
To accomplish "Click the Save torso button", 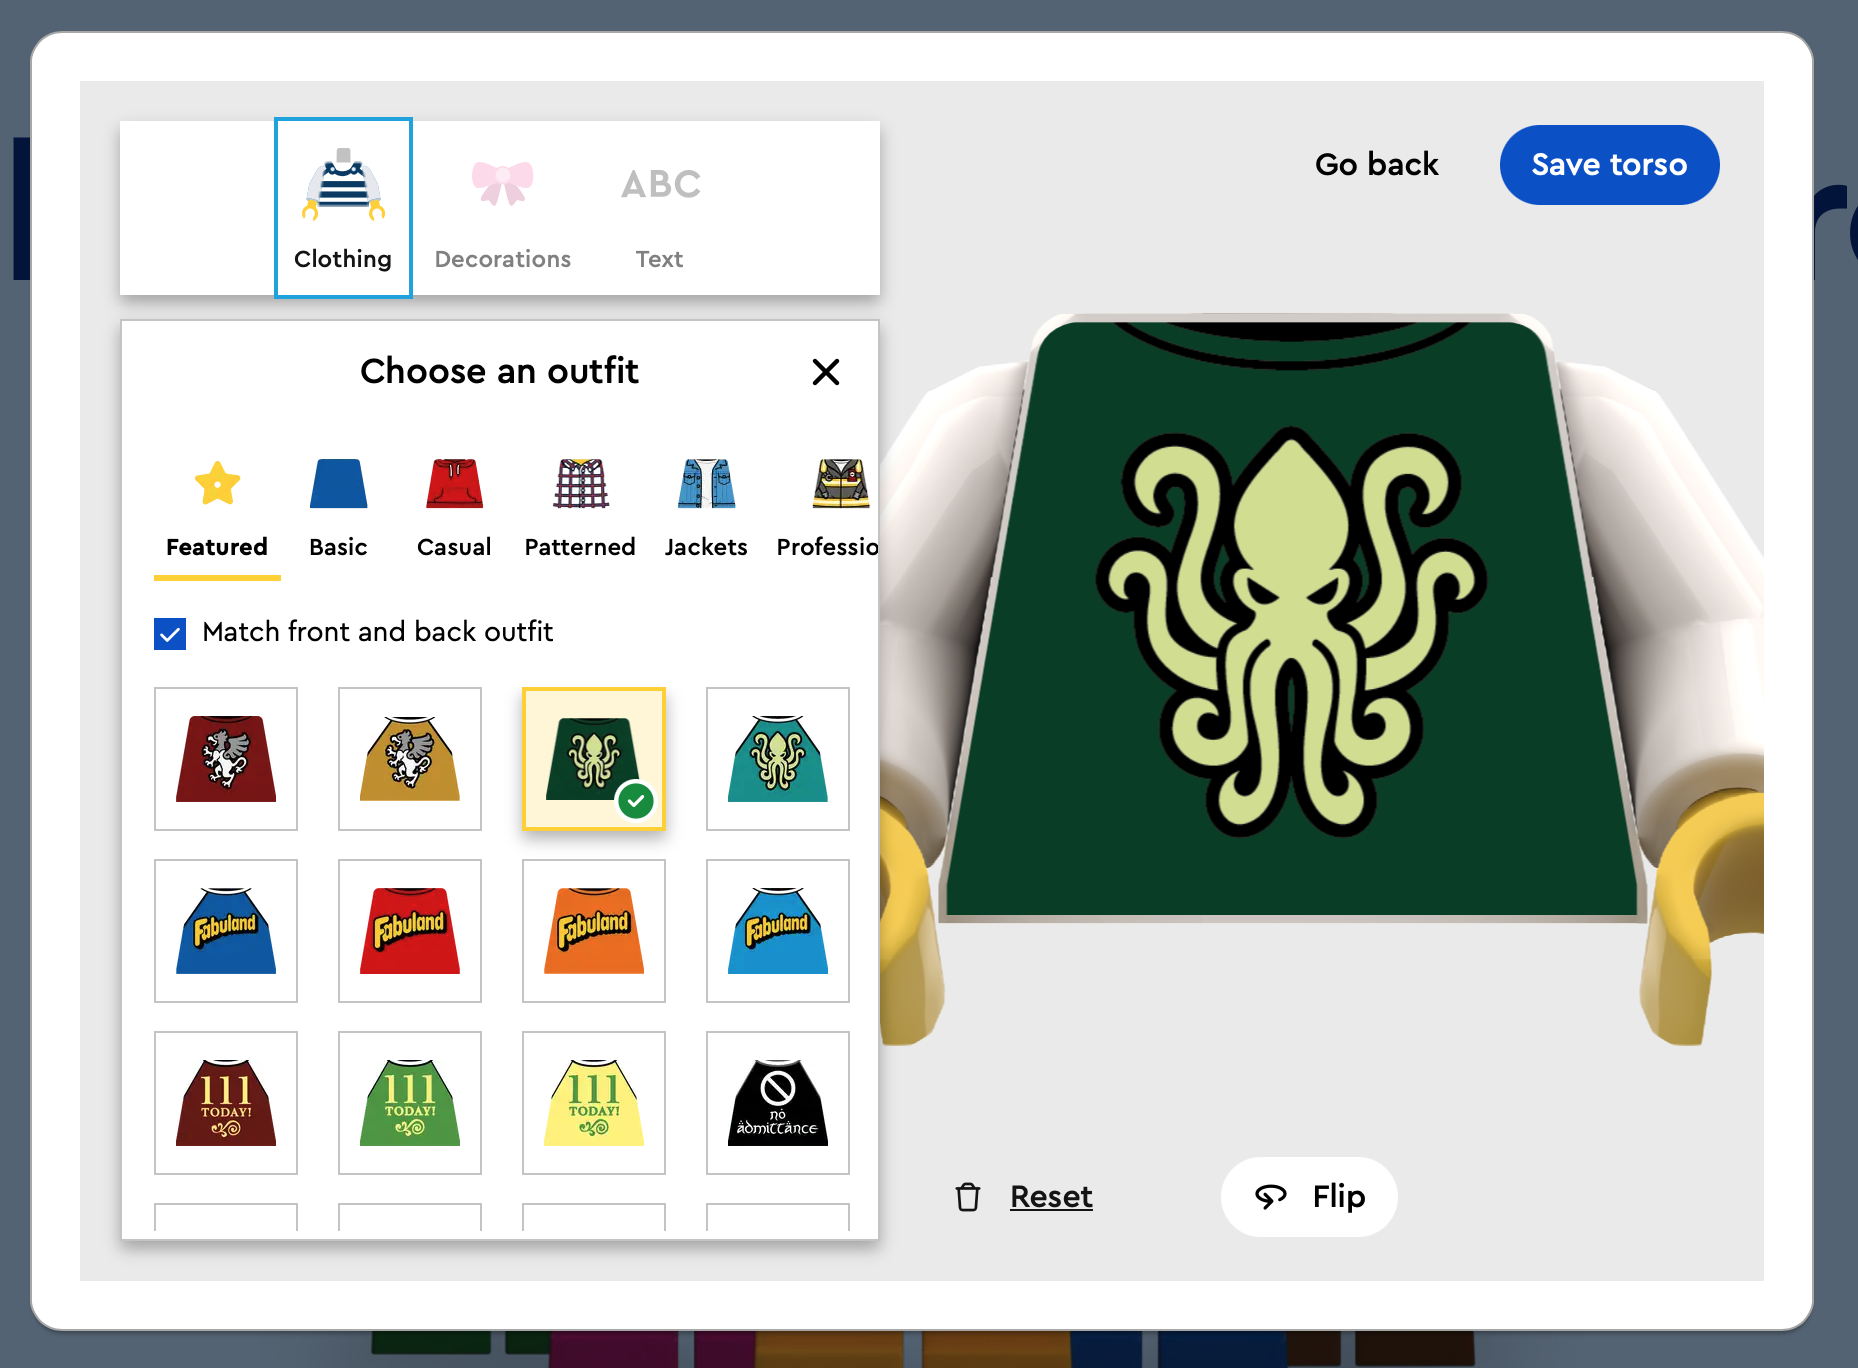I will click(x=1609, y=165).
